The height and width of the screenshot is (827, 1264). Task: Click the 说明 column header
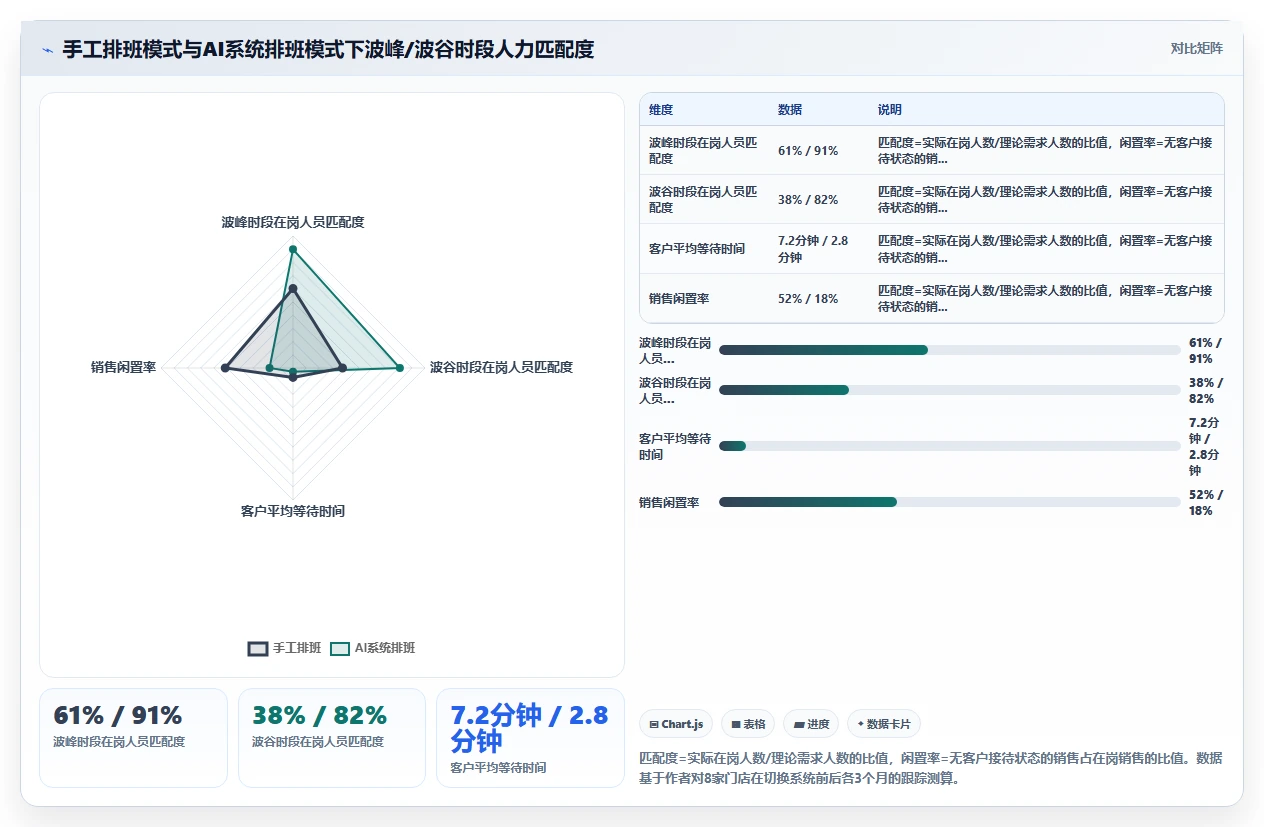point(890,110)
